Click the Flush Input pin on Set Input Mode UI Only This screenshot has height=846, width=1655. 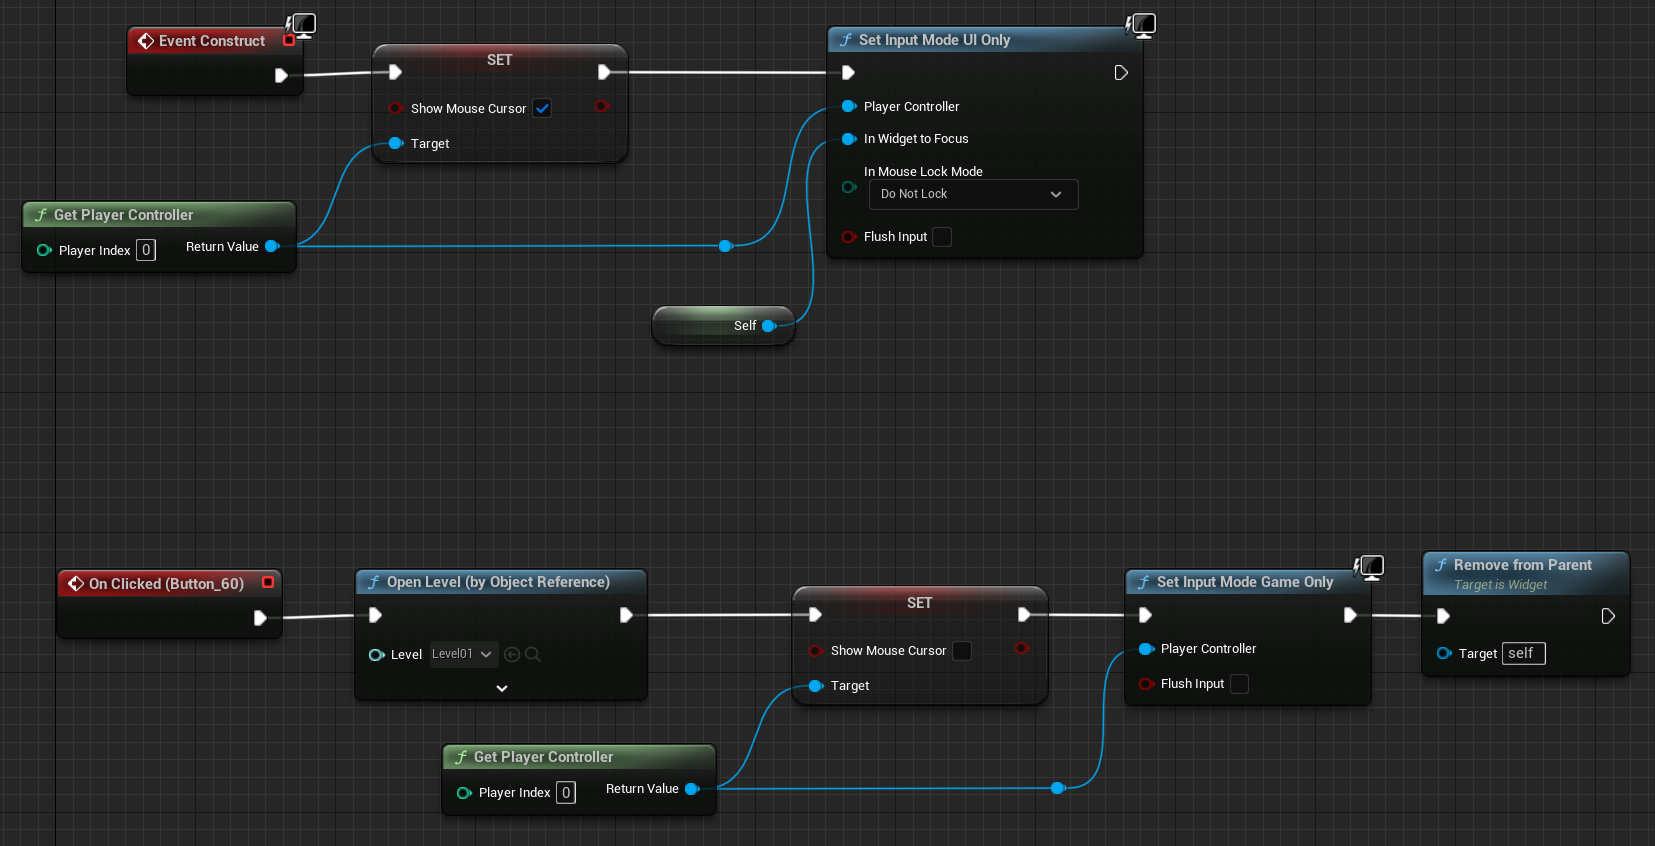tap(849, 237)
